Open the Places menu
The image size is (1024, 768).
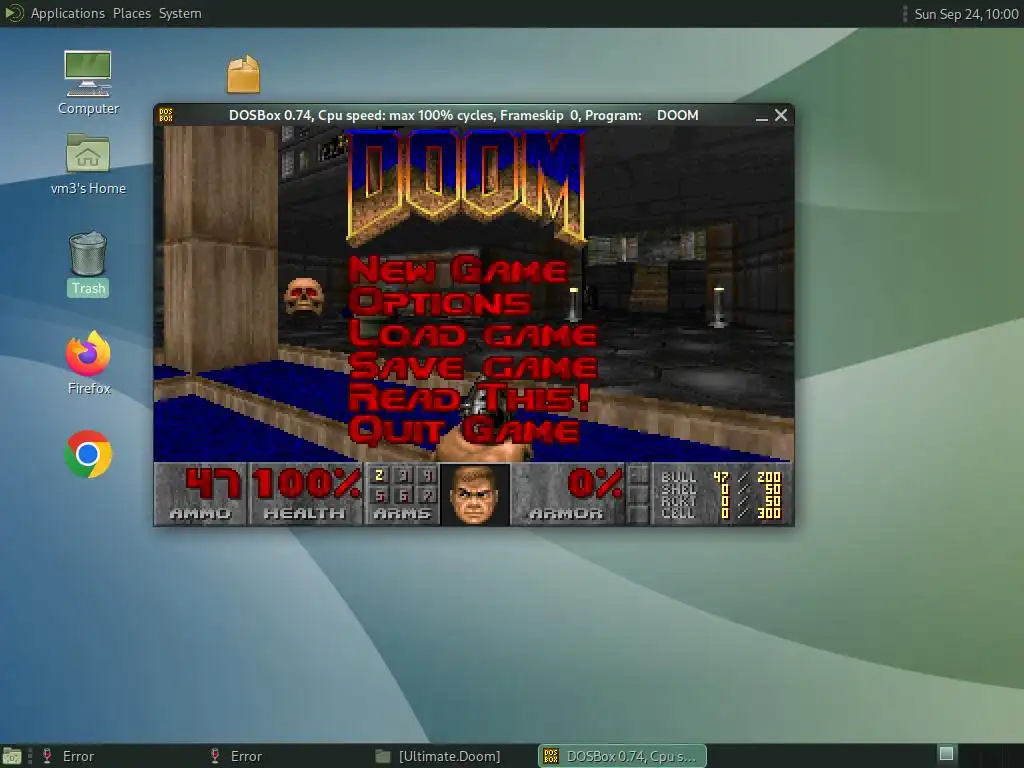coord(131,13)
